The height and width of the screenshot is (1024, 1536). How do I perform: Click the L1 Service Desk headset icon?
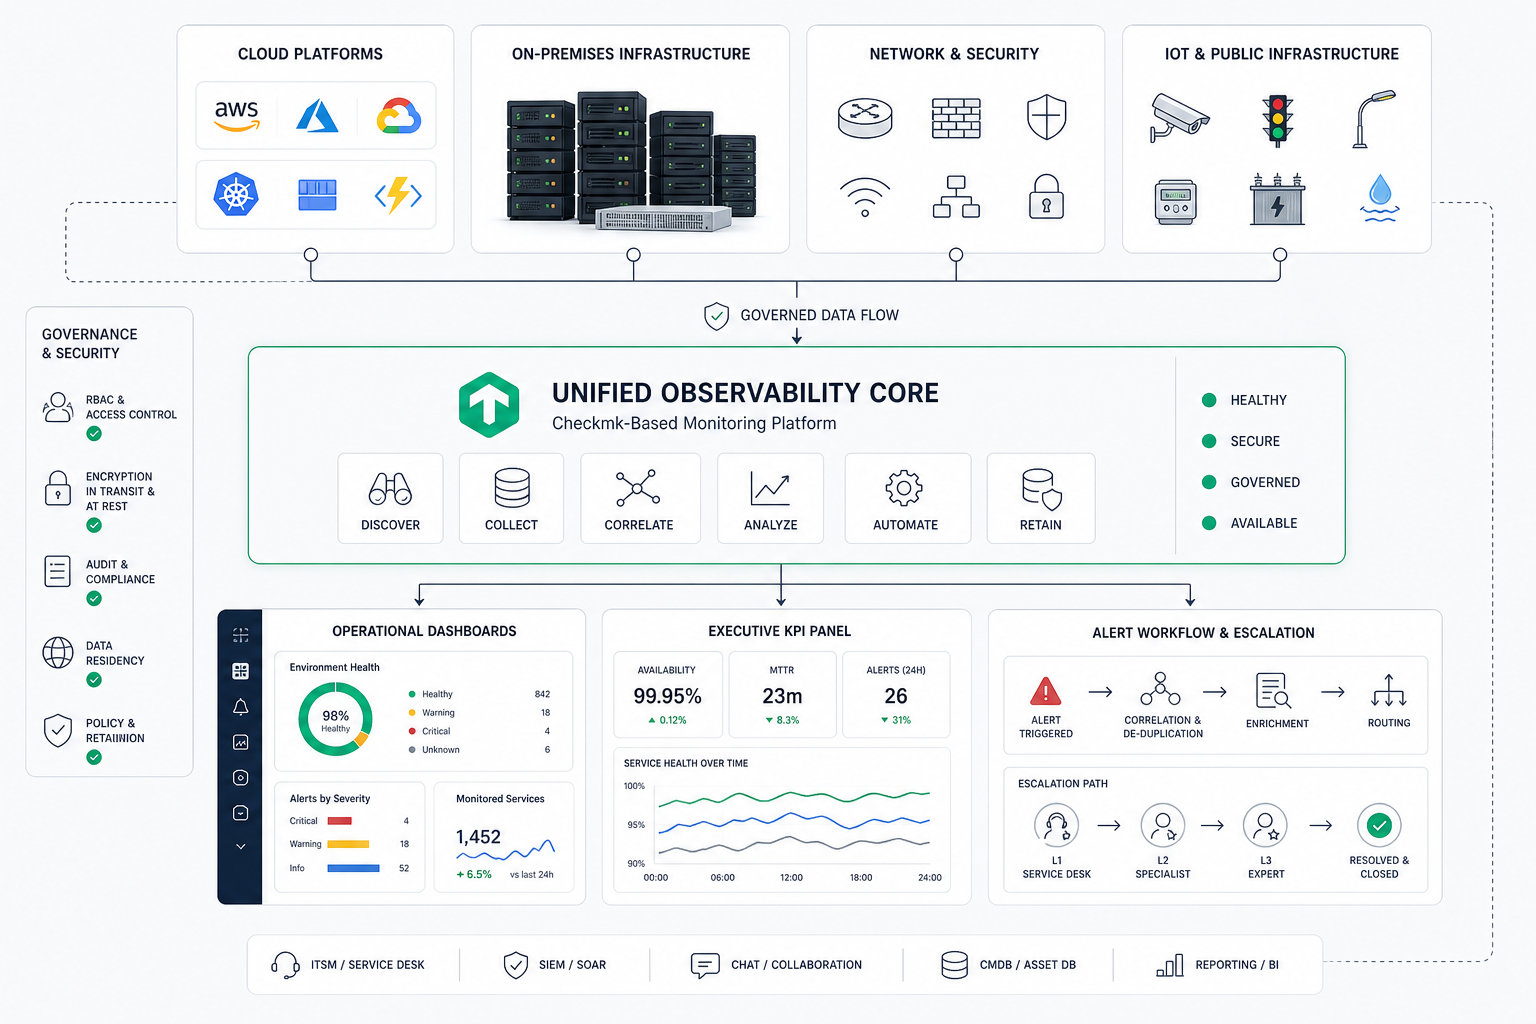[x=1056, y=826]
